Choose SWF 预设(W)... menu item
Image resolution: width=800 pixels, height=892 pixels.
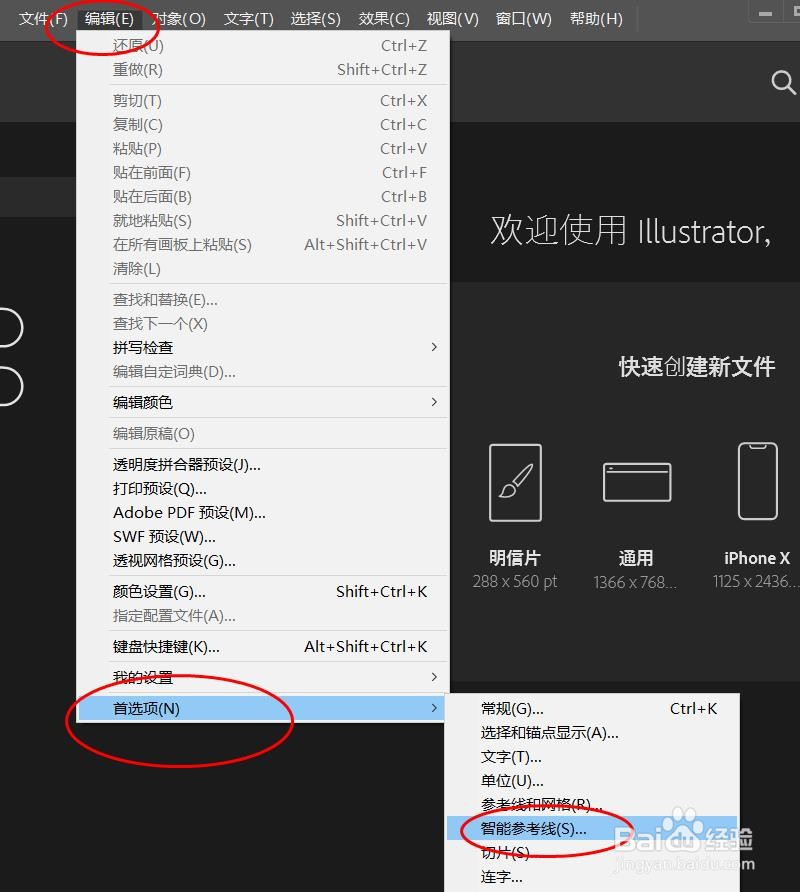tap(263, 536)
